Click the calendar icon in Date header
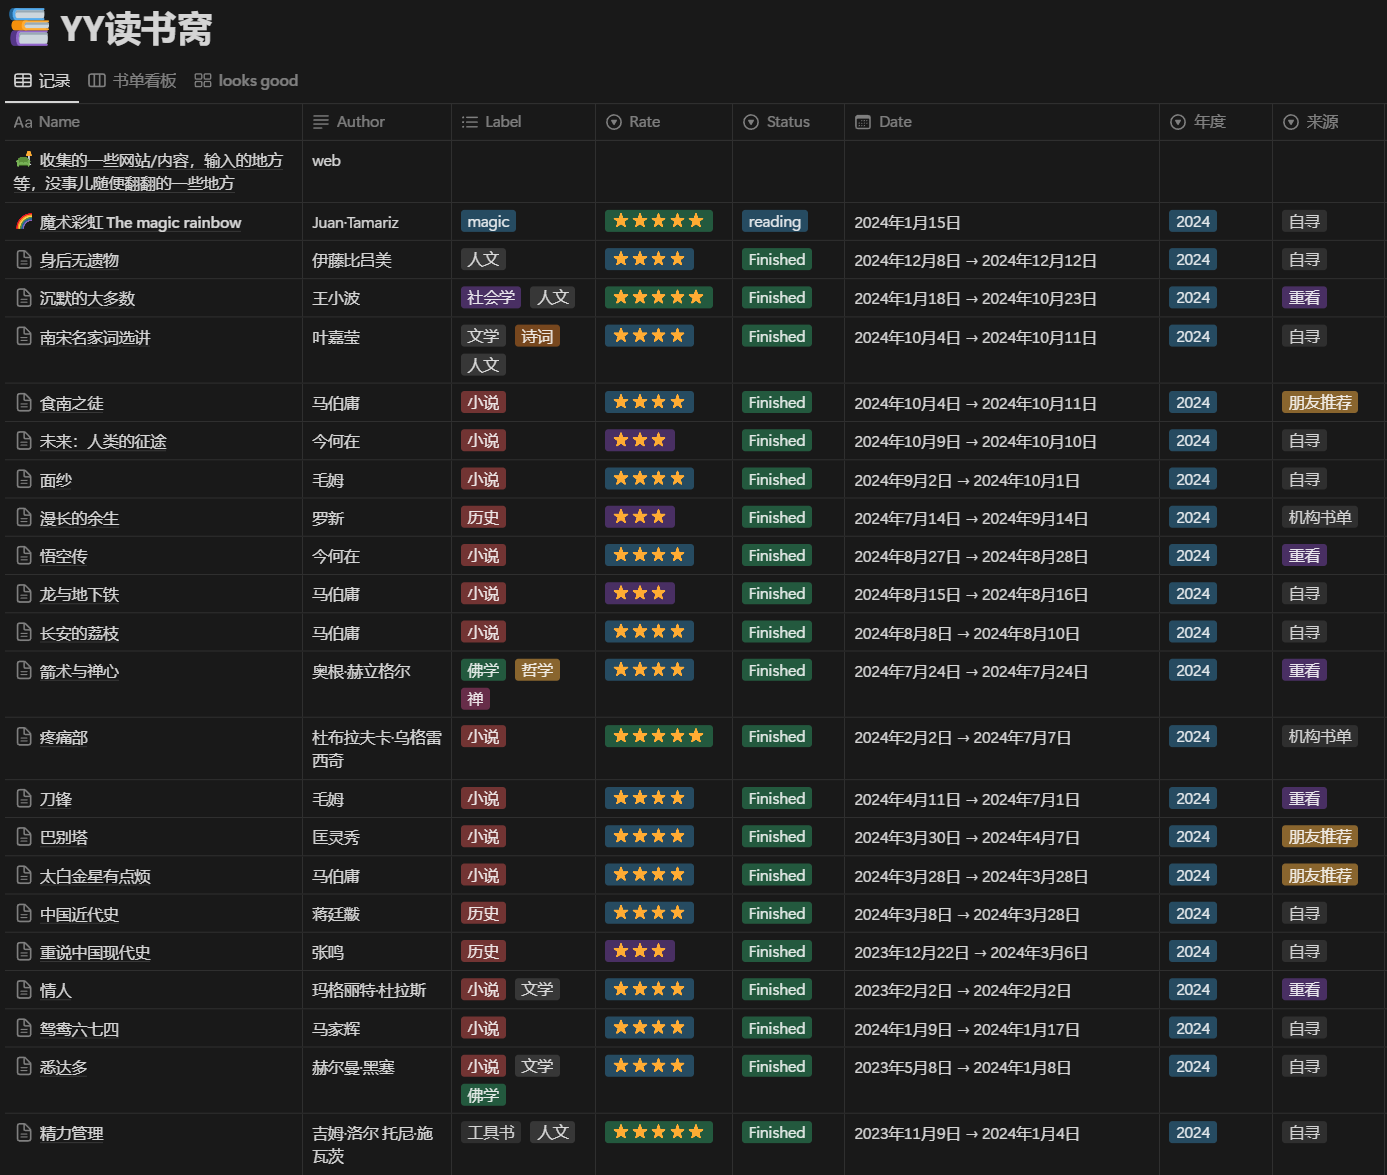The image size is (1387, 1175). coord(863,122)
